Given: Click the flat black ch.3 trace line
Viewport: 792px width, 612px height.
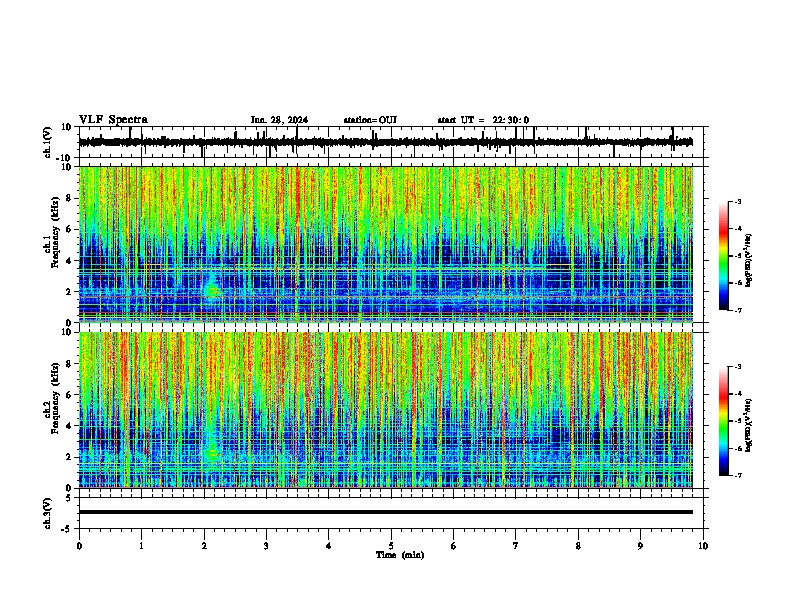Looking at the screenshot, I should tap(386, 512).
